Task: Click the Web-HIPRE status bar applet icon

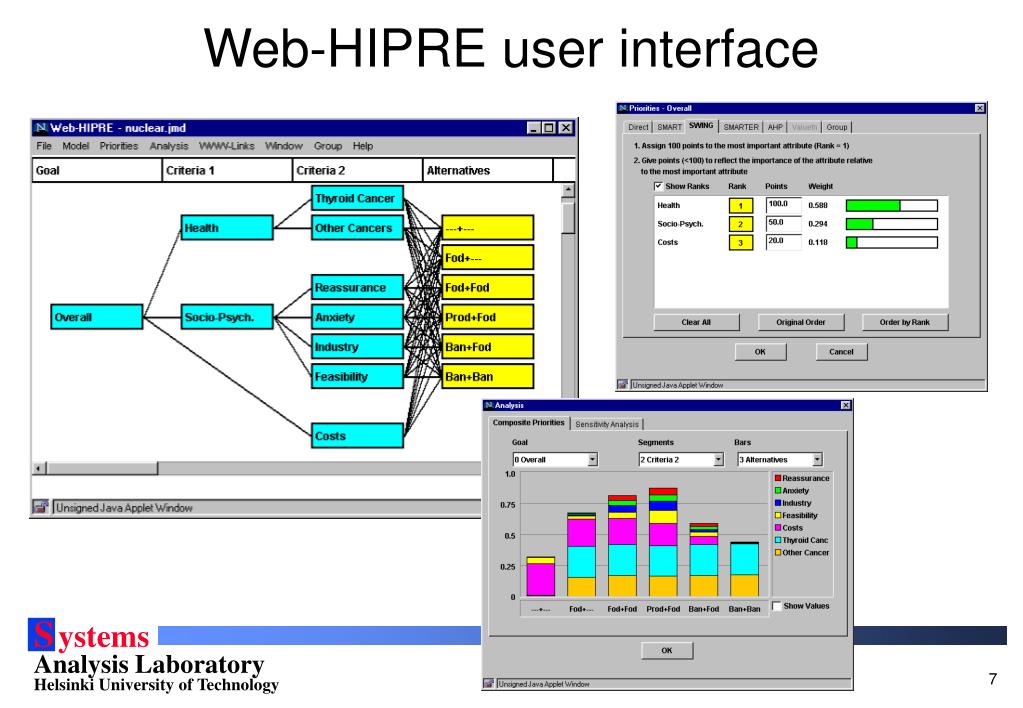Action: pyautogui.click(x=41, y=507)
